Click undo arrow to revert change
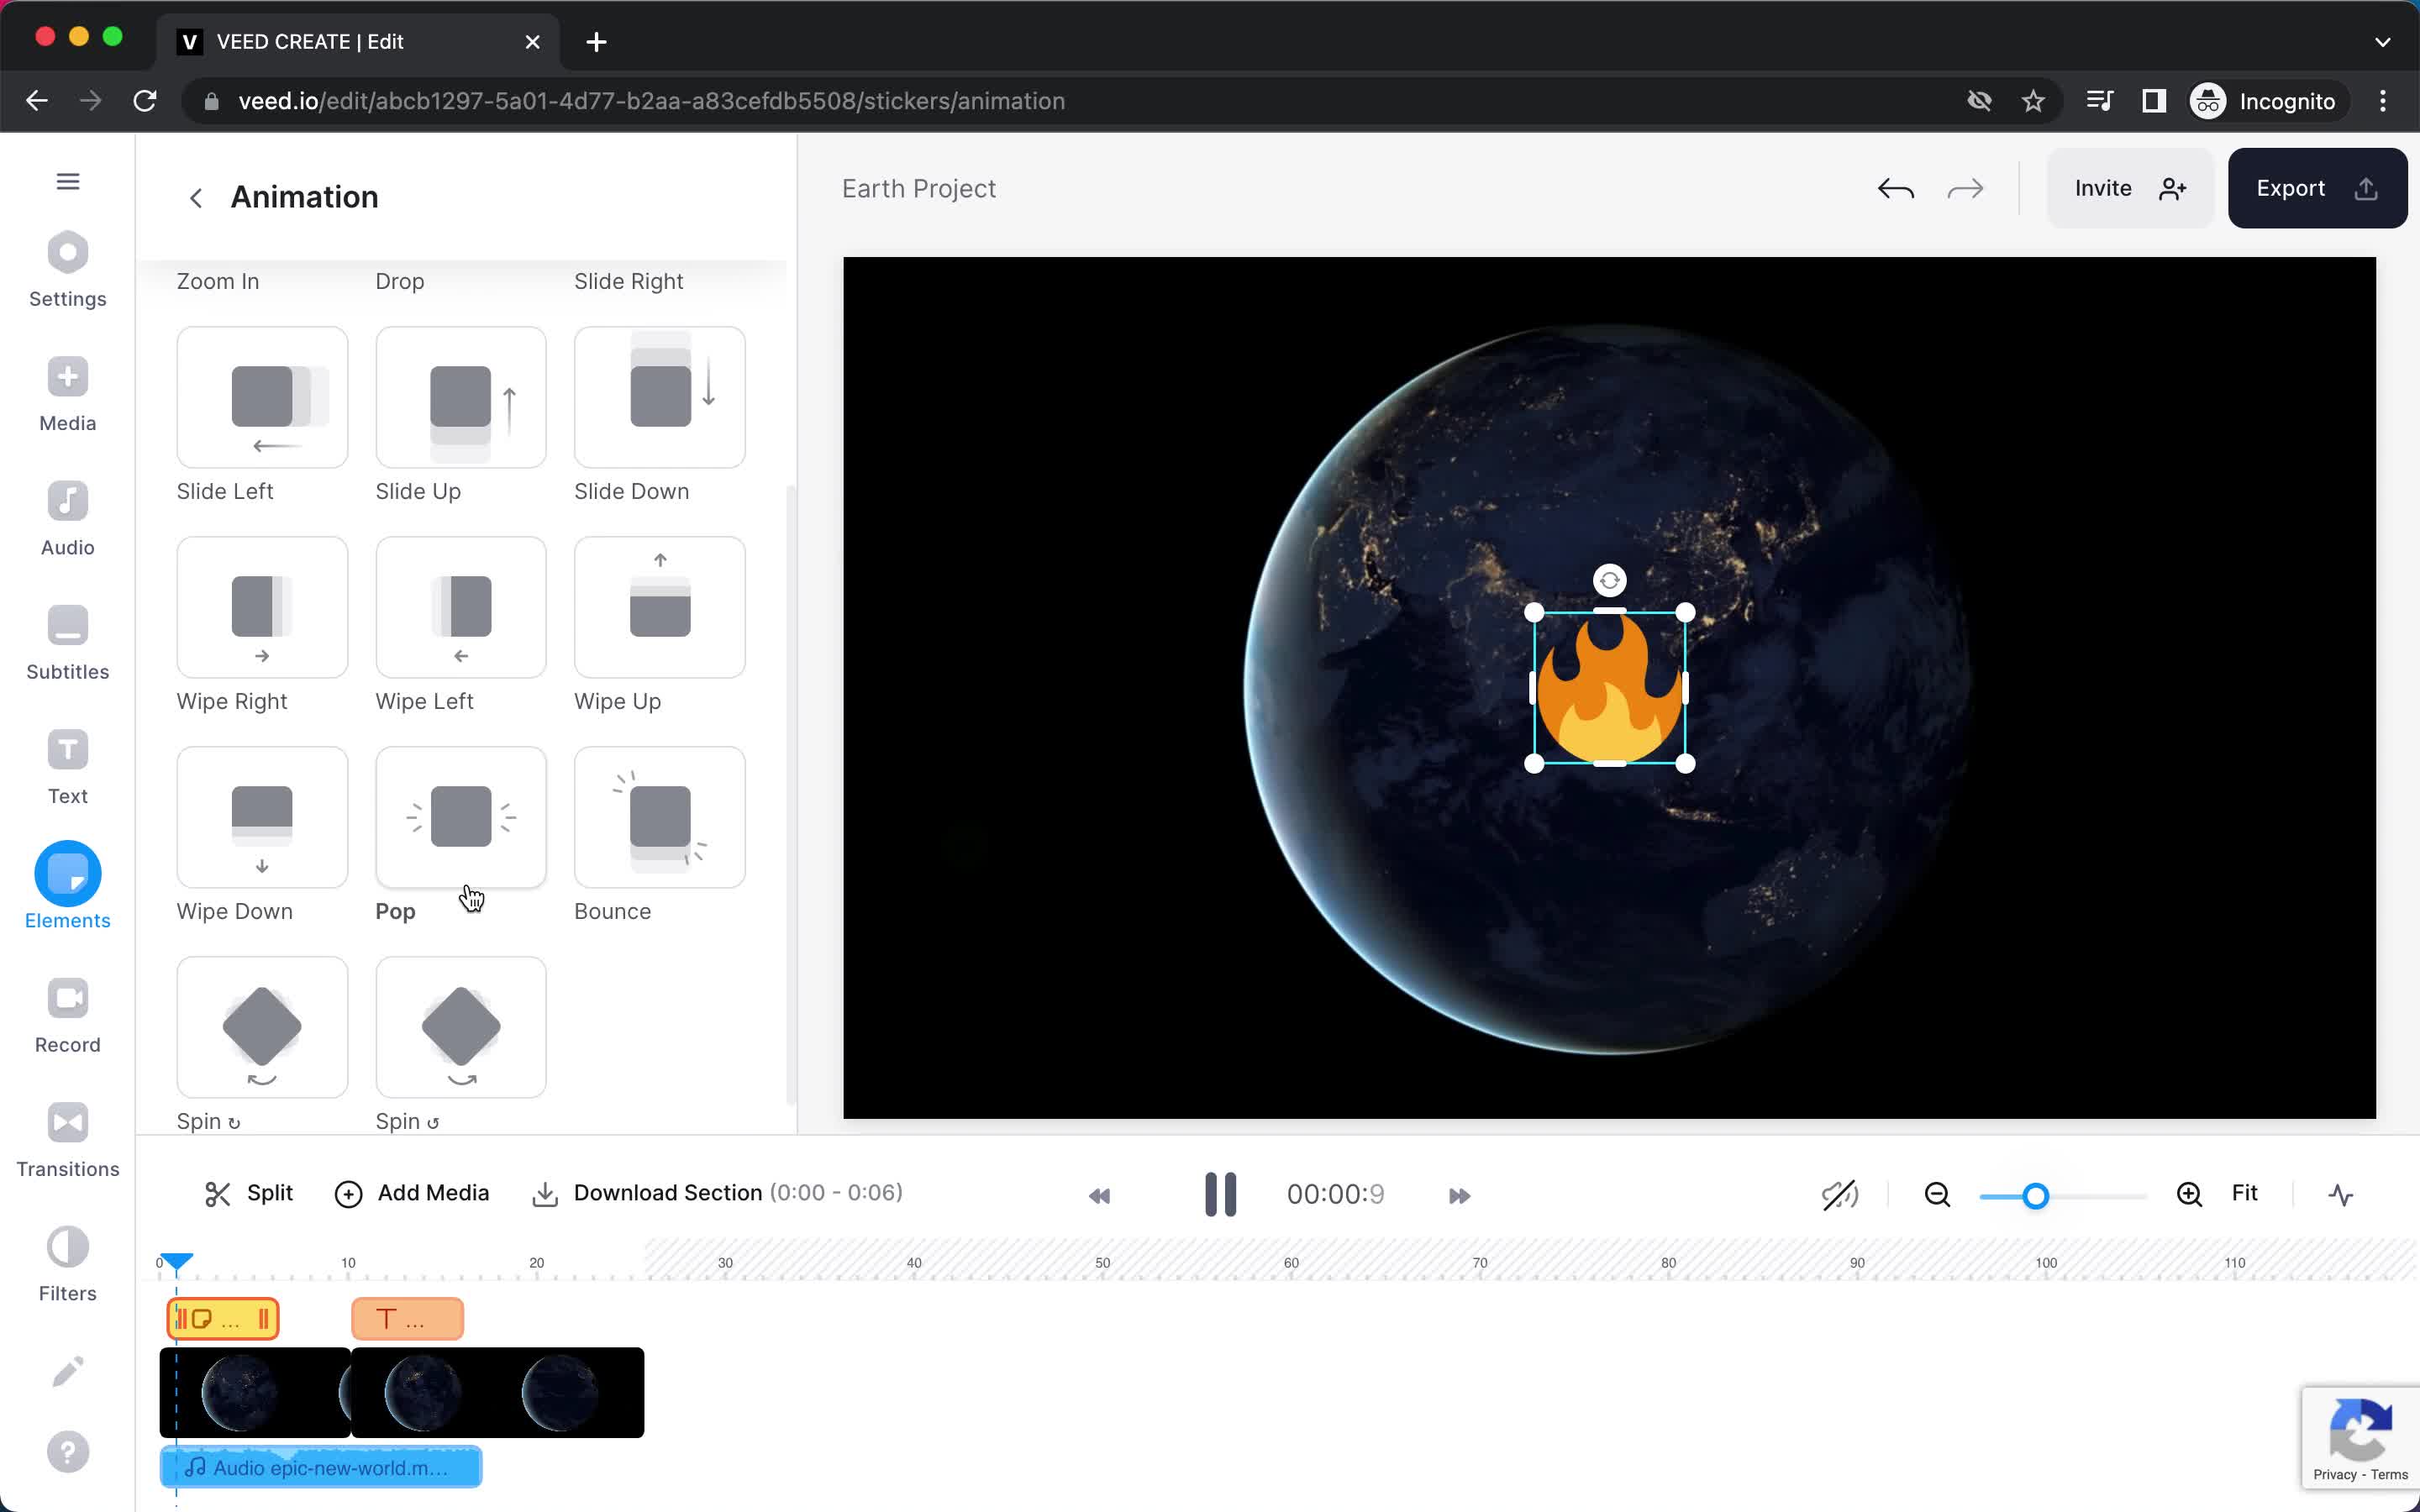2420x1512 pixels. coord(1896,186)
